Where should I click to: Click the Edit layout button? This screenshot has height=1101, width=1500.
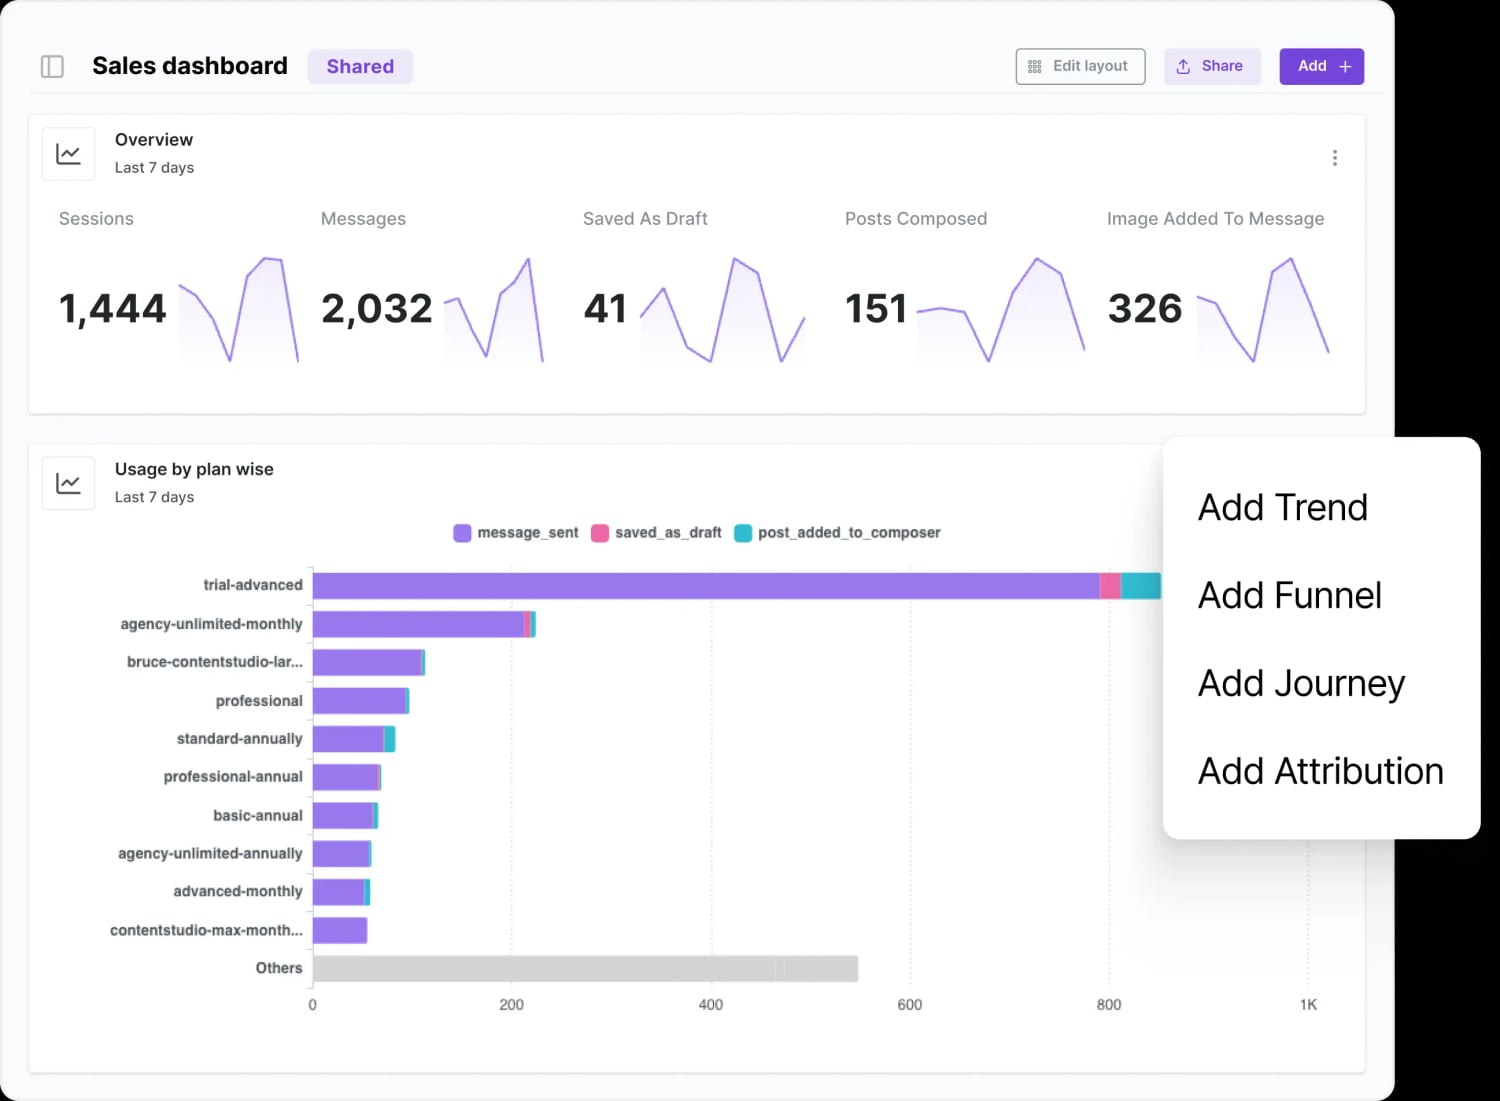1080,66
